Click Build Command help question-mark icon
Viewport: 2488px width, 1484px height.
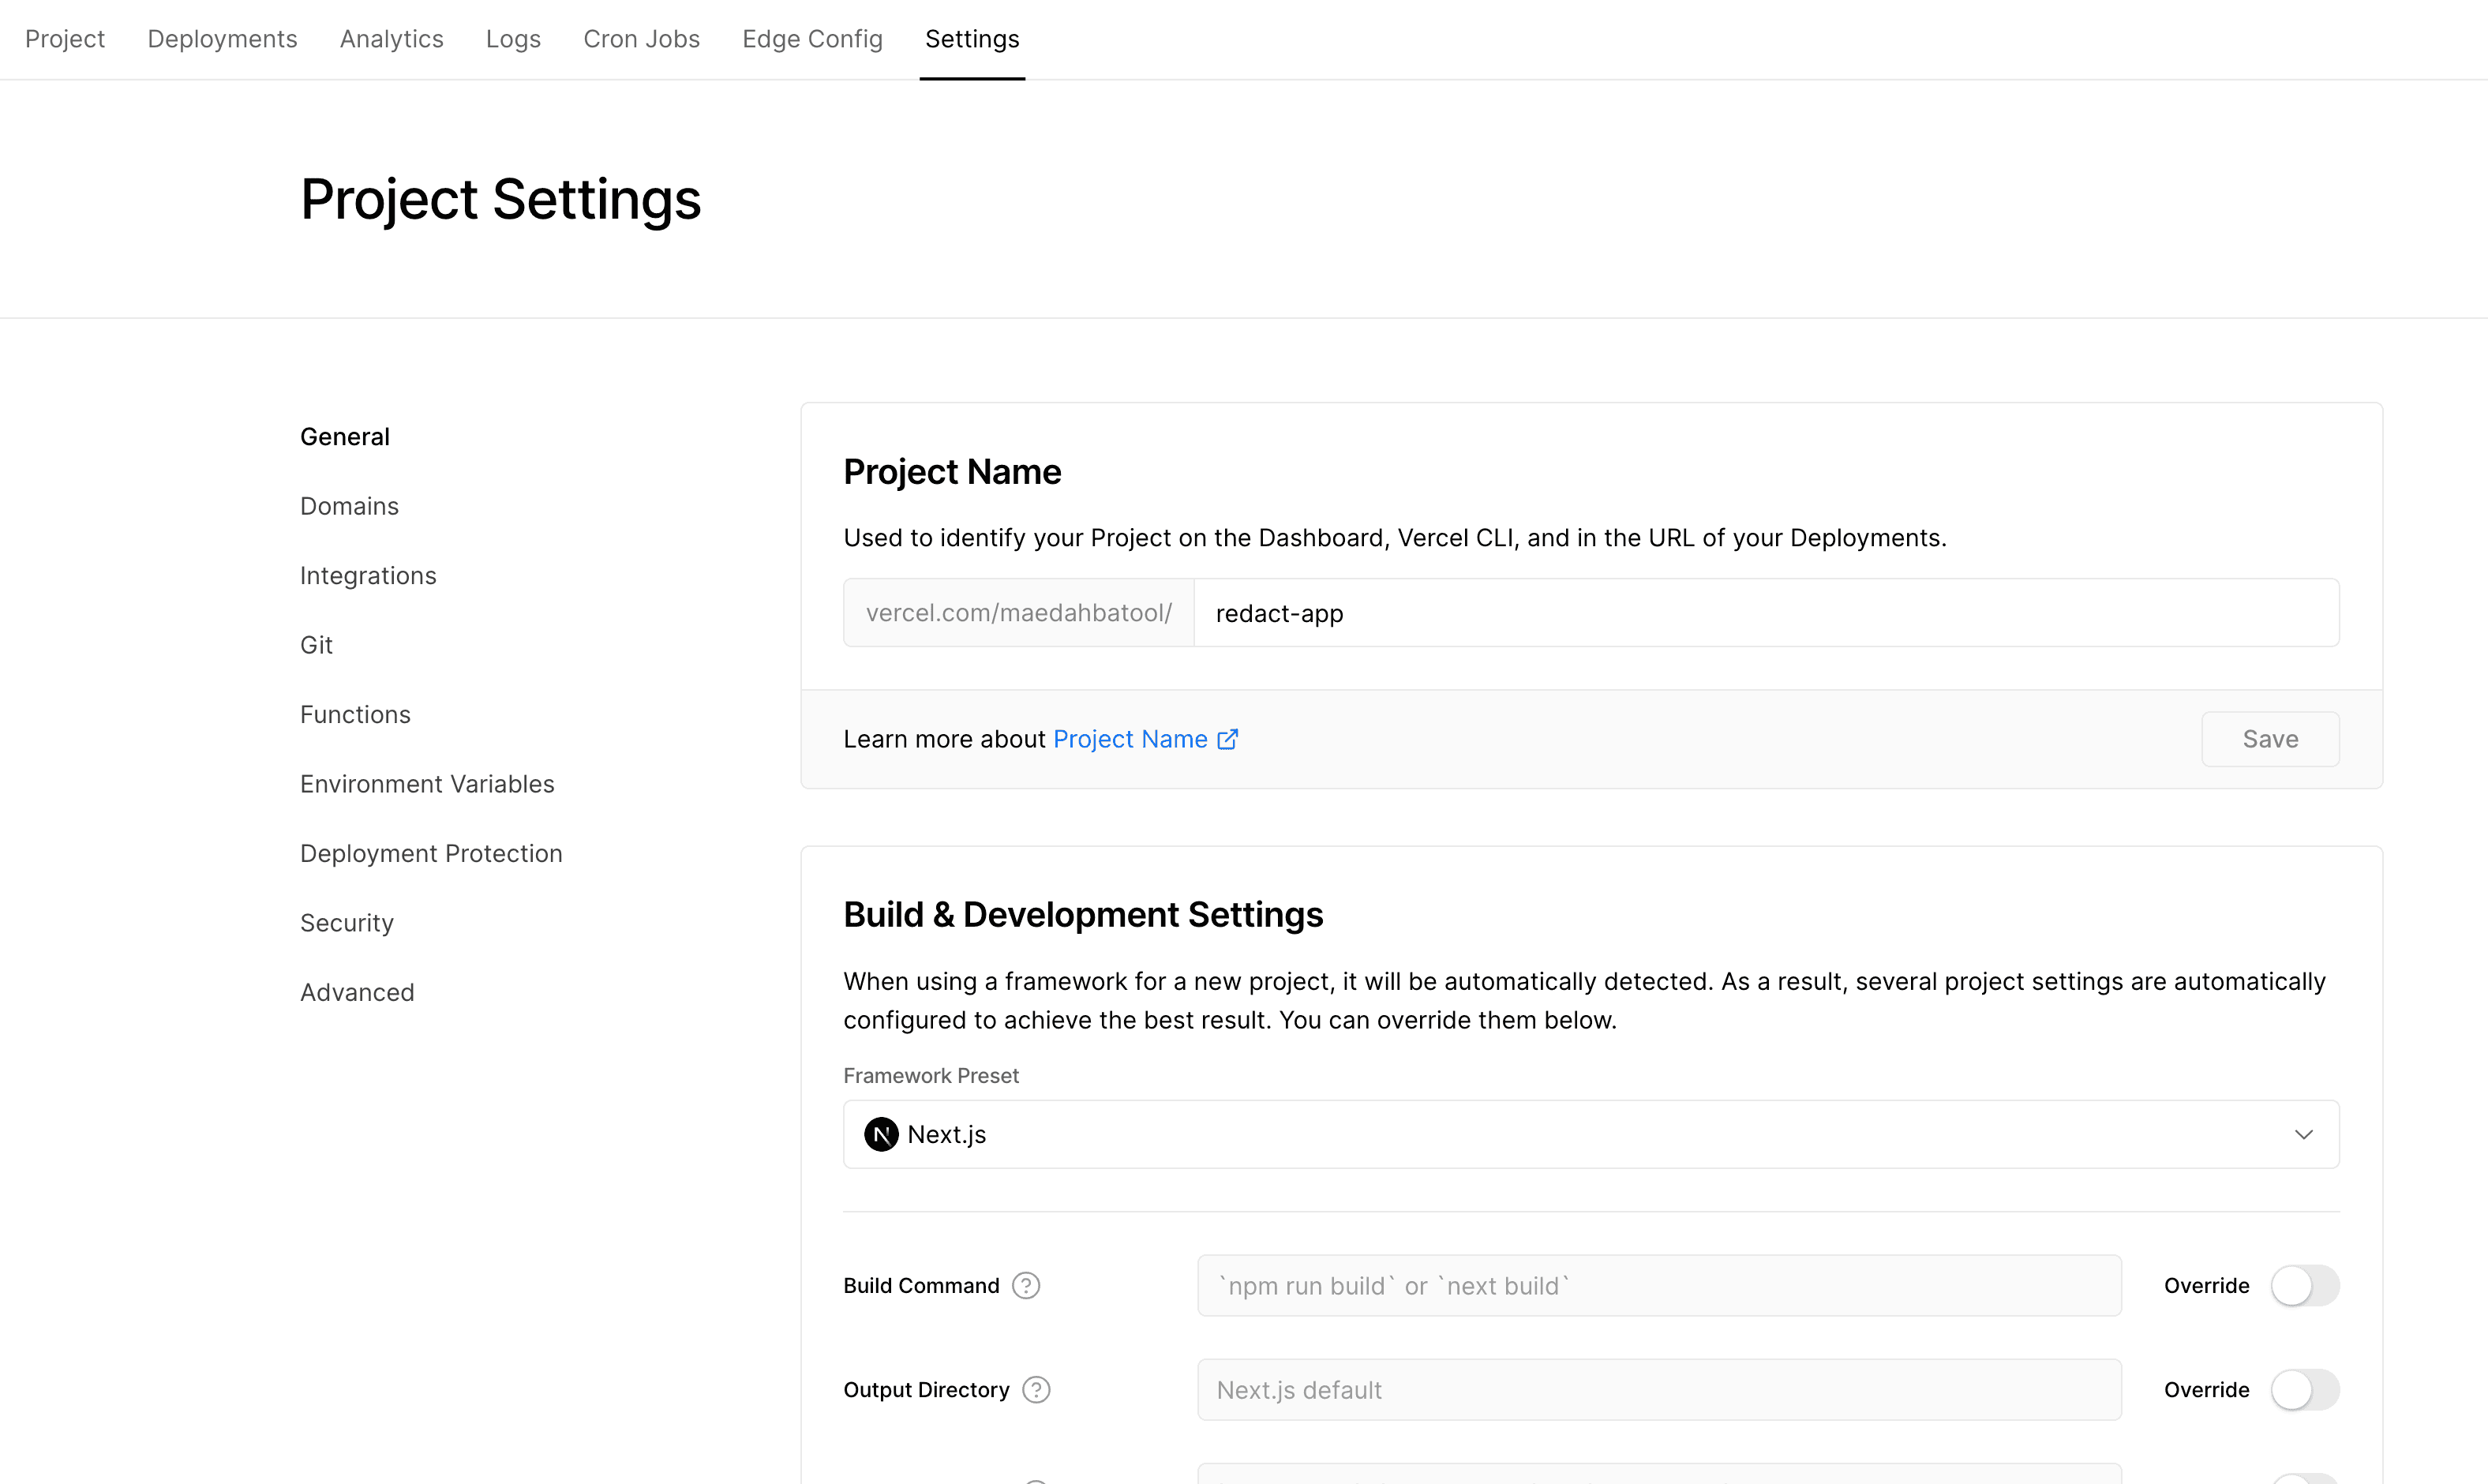(1026, 1285)
